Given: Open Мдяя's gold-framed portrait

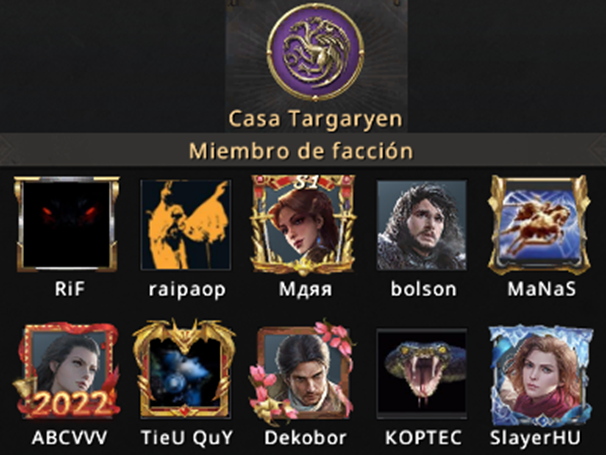Looking at the screenshot, I should click(x=303, y=225).
